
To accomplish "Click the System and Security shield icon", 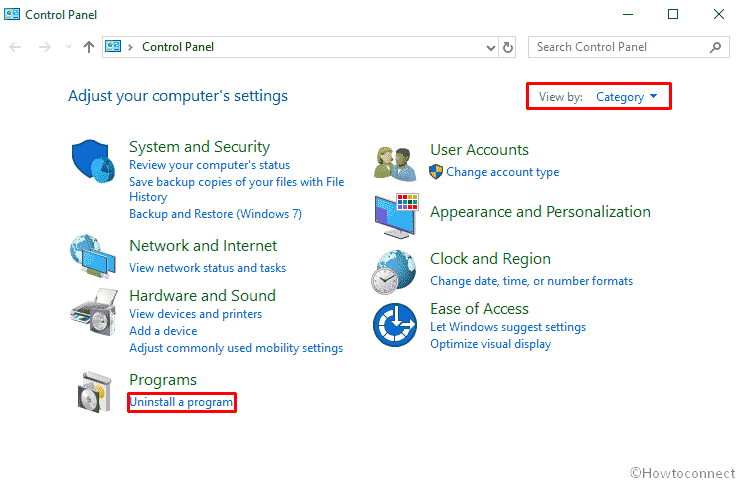I will 93,161.
